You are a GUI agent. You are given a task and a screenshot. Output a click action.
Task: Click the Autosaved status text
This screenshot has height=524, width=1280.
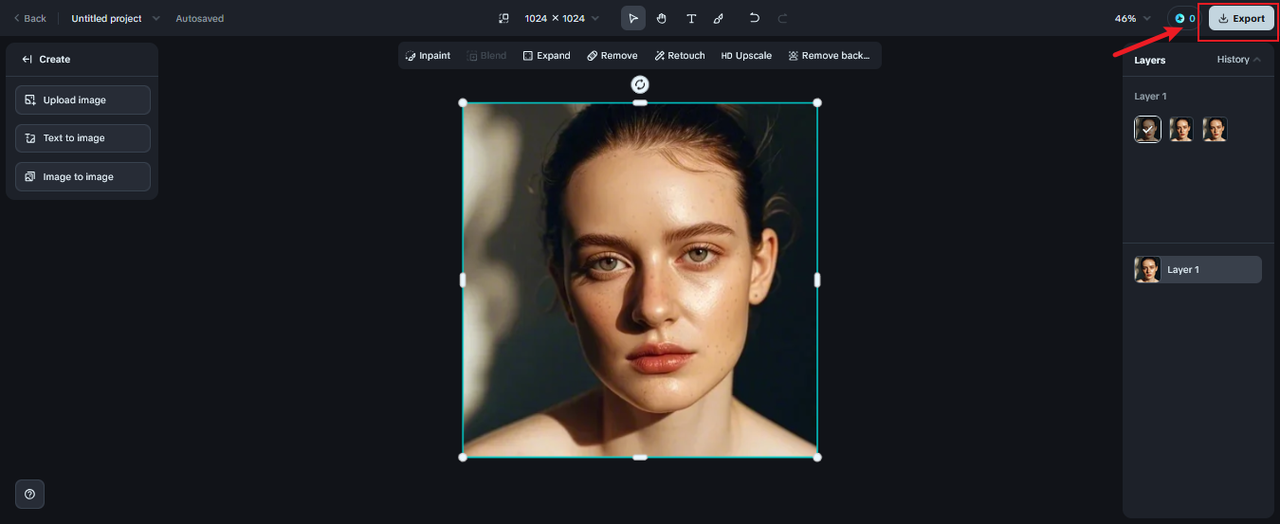[x=200, y=19]
